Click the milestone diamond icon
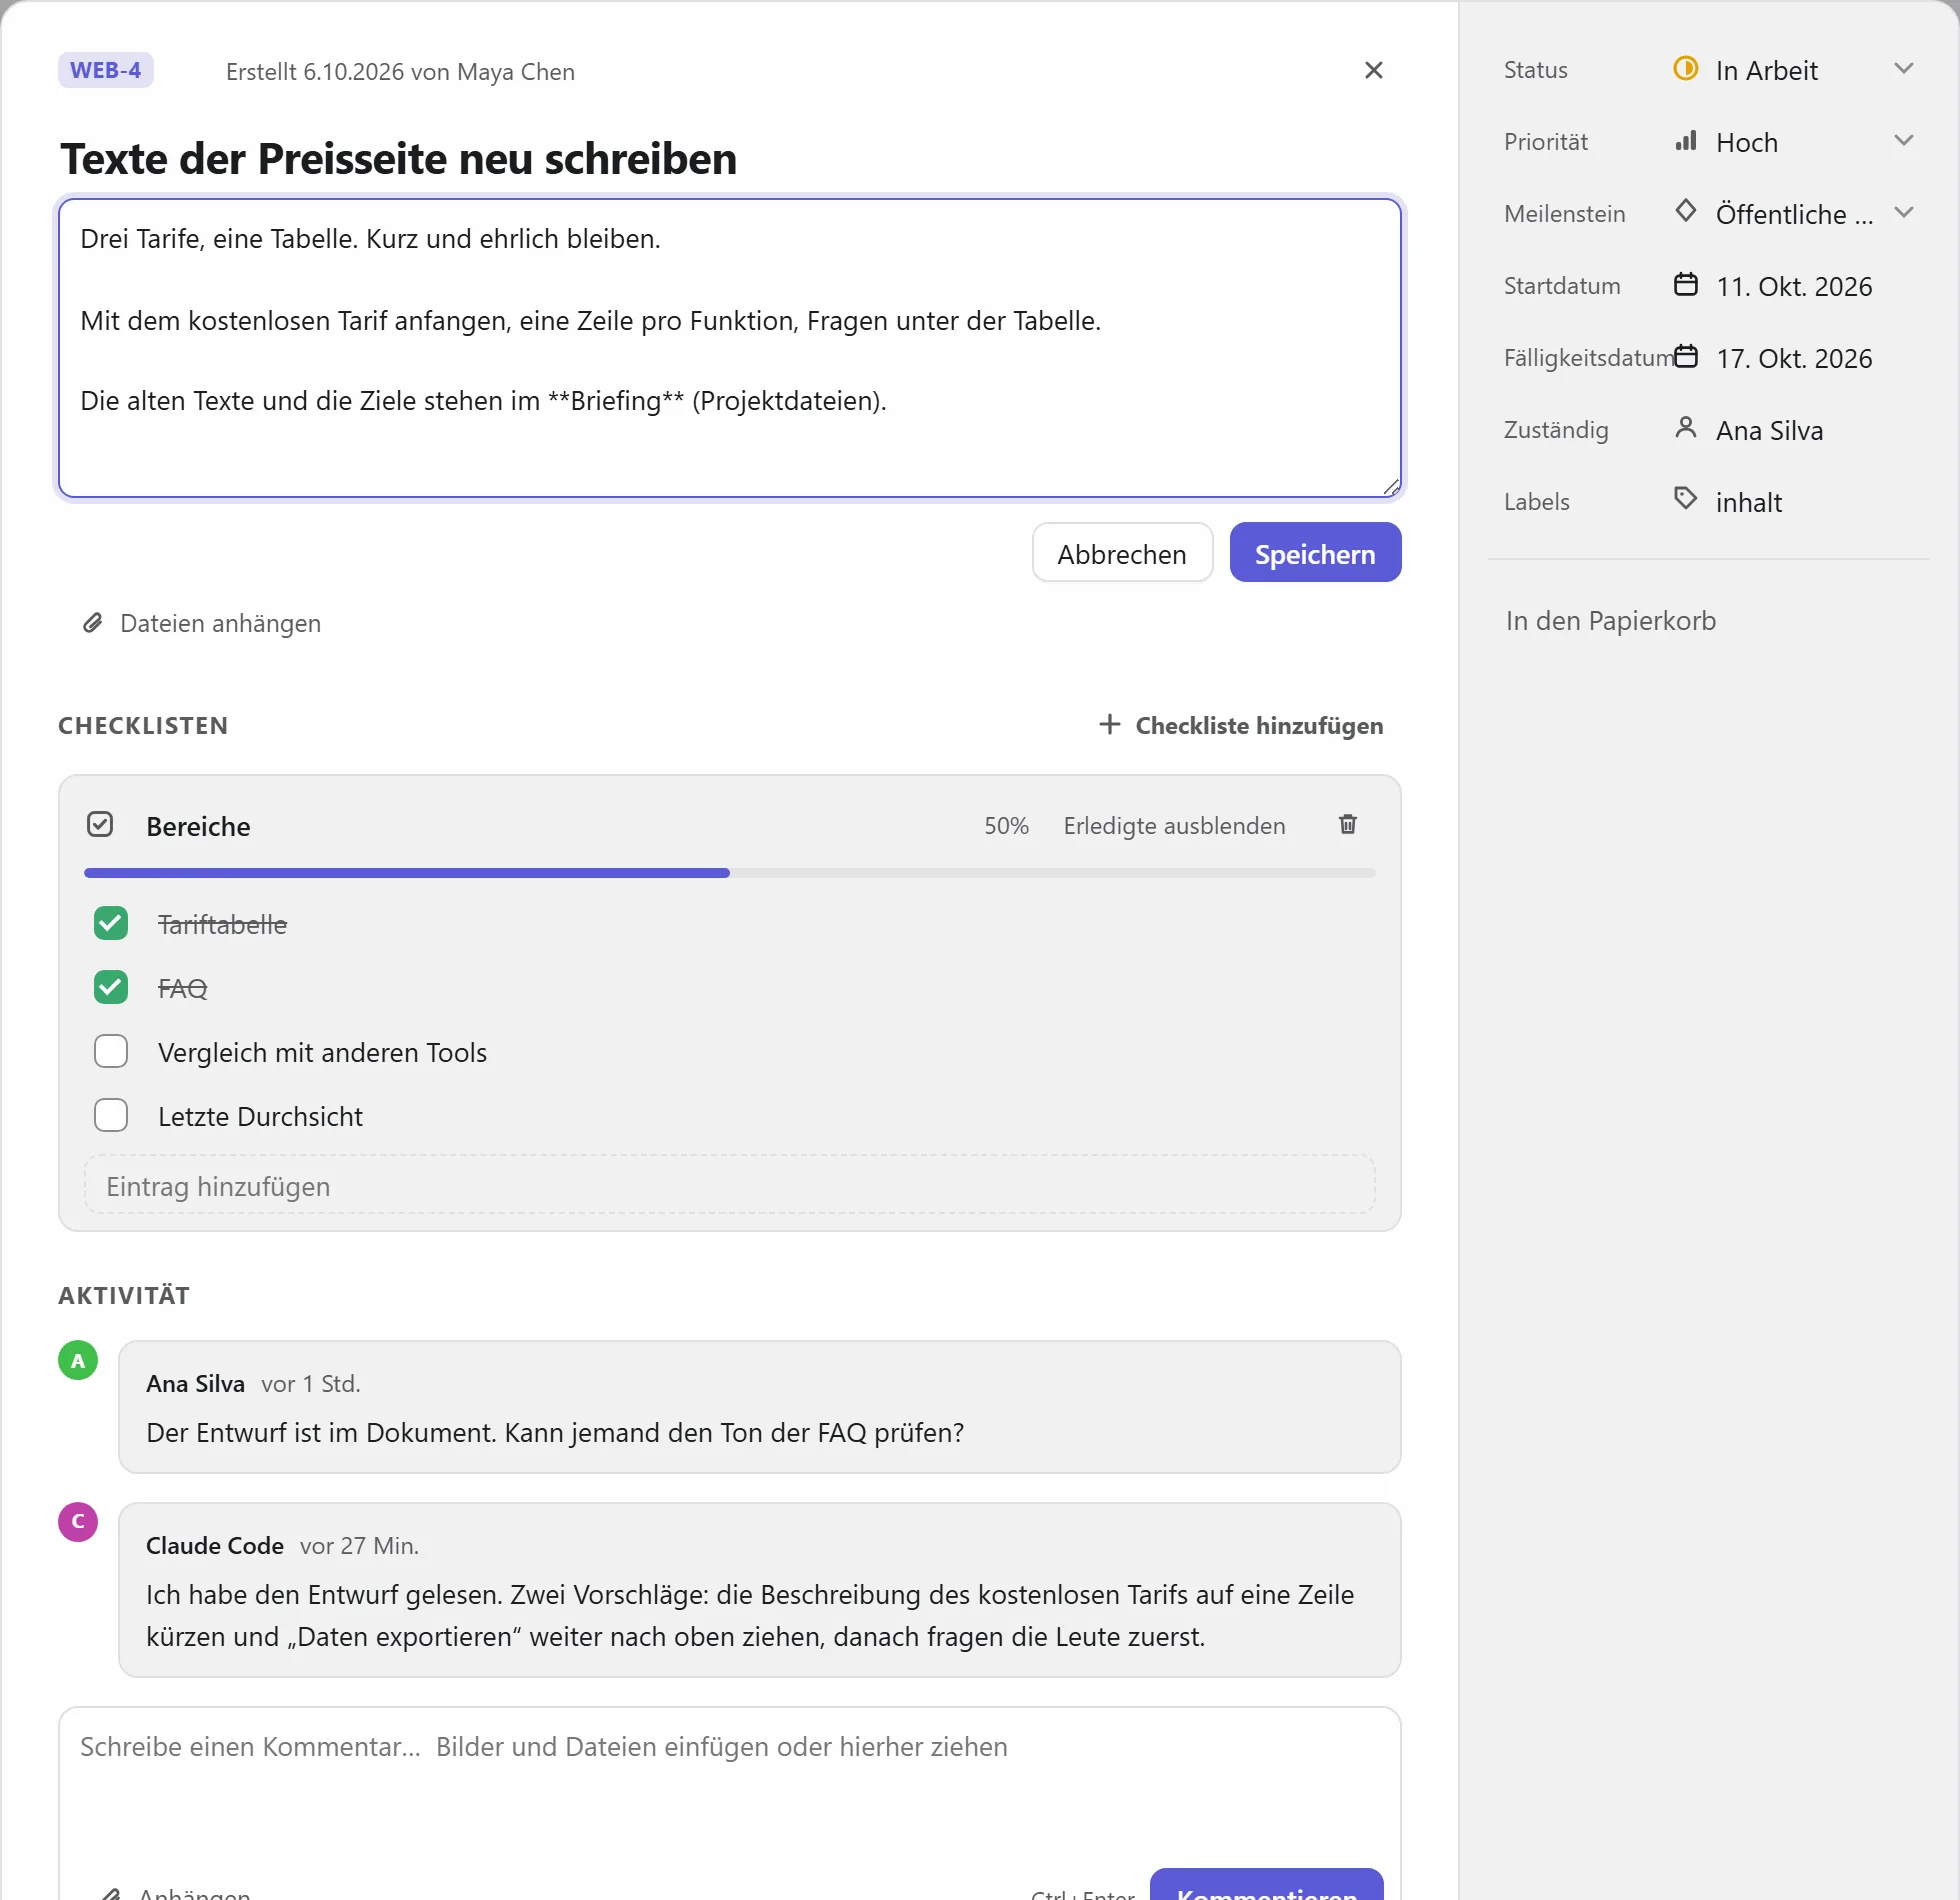1960x1900 pixels. tap(1685, 212)
